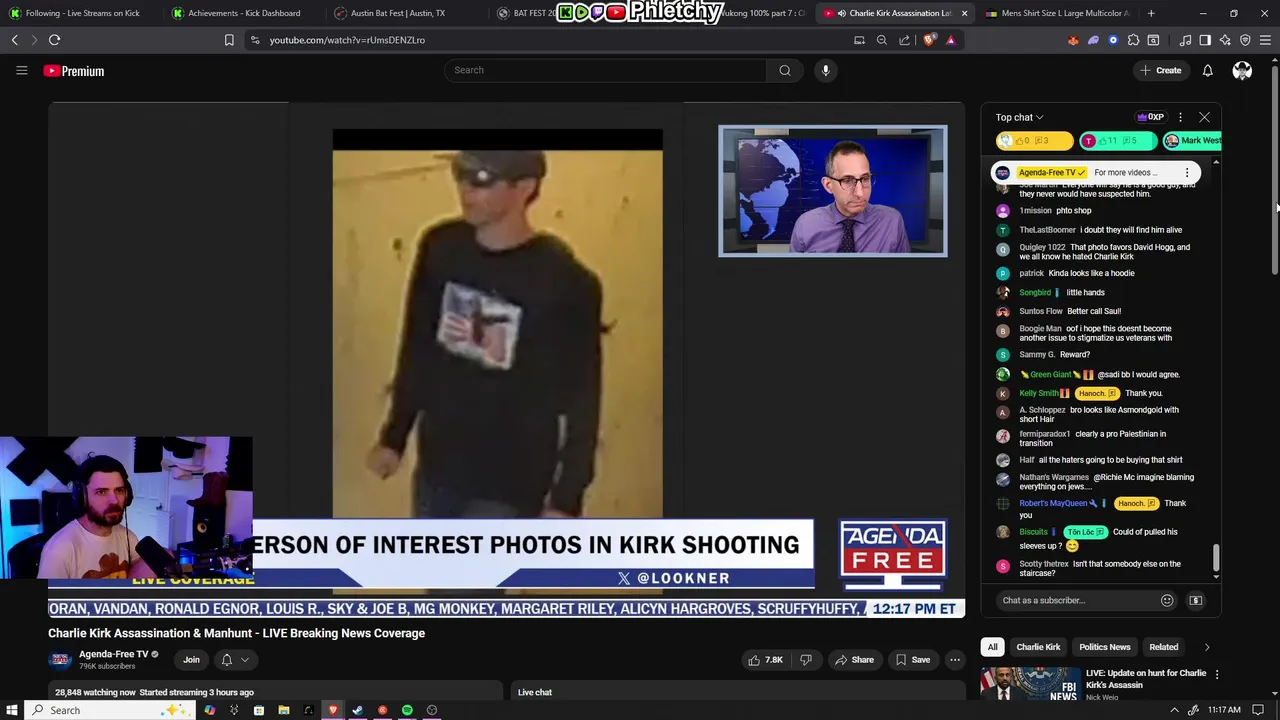Click the Create button
Screen dimensions: 1280x720
1160,70
